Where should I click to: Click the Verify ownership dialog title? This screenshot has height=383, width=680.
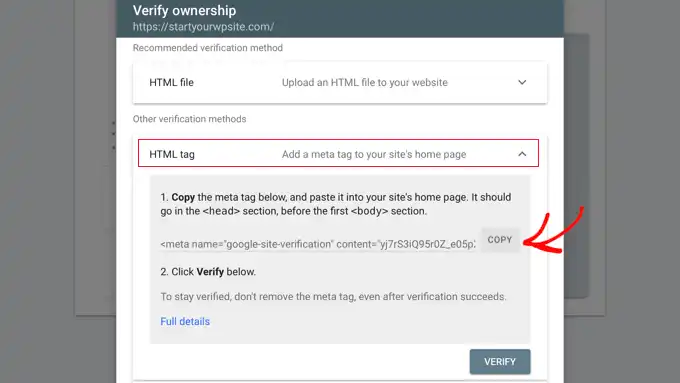[184, 10]
